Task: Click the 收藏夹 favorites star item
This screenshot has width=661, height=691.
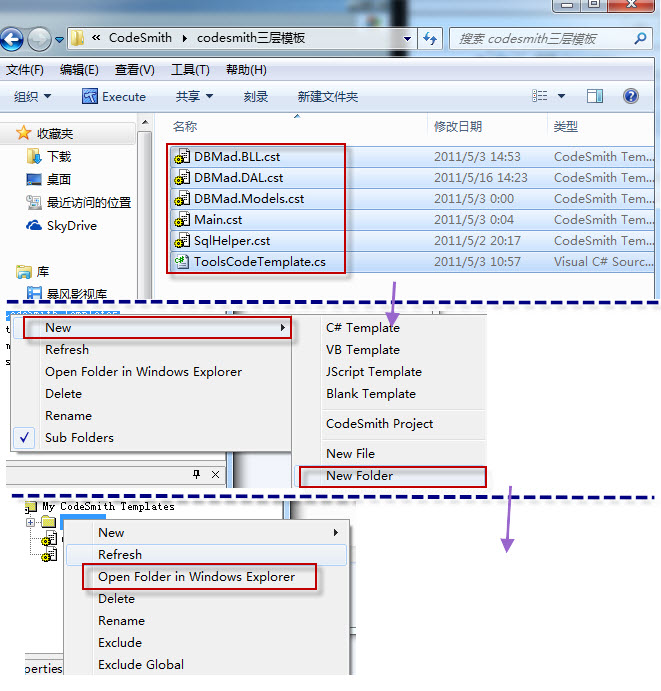Action: point(44,133)
